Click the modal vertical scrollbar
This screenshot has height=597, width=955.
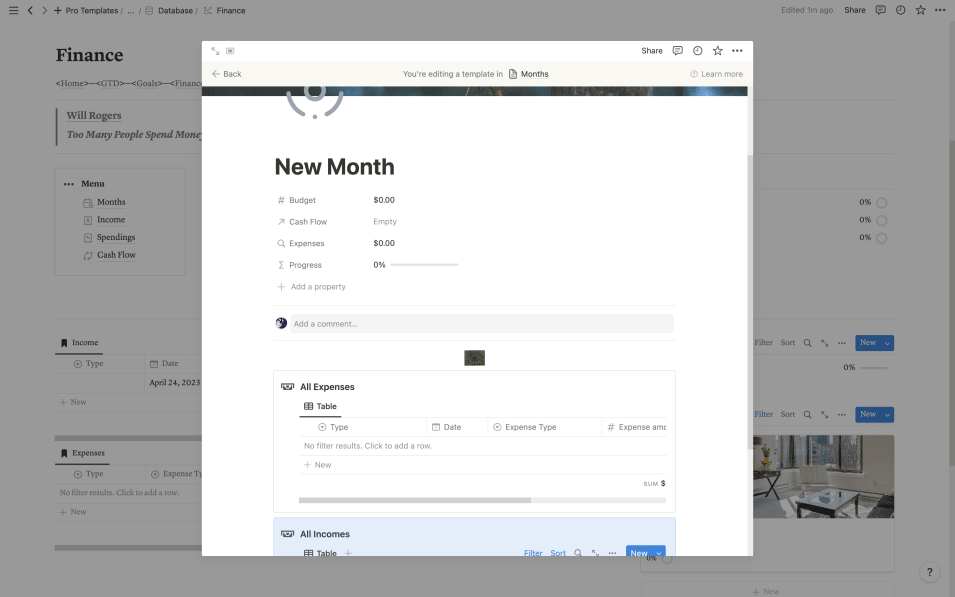pos(750,302)
